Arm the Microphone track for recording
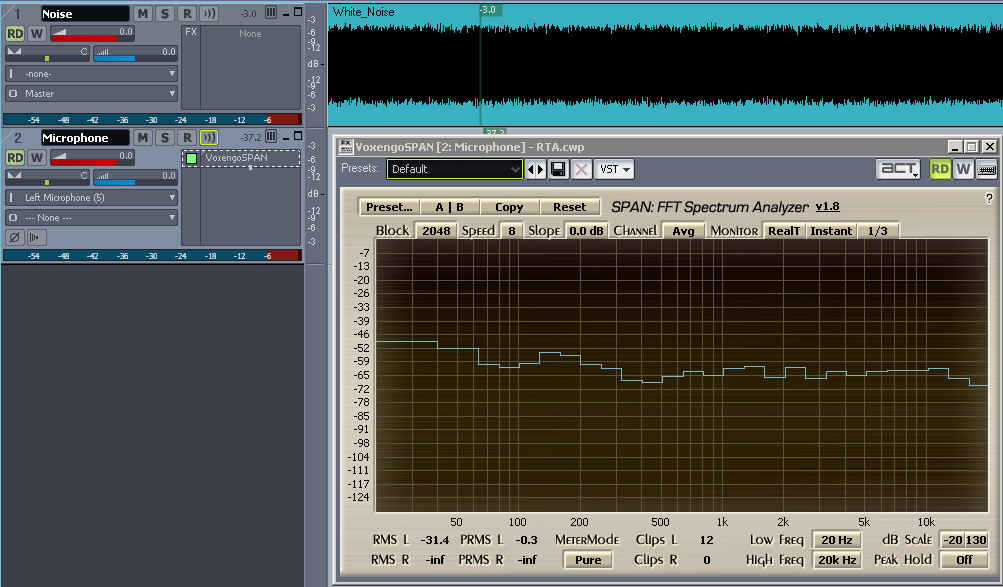 186,137
